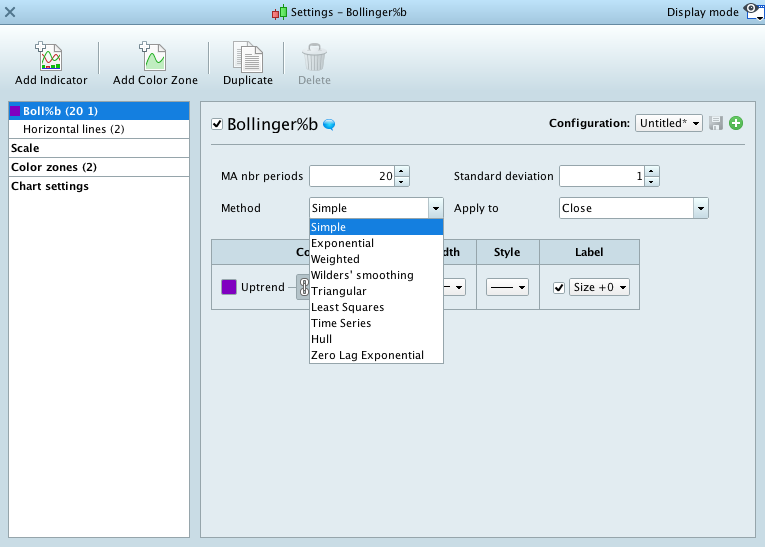This screenshot has height=547, width=765.
Task: Select Time Series method option
Action: (376, 323)
